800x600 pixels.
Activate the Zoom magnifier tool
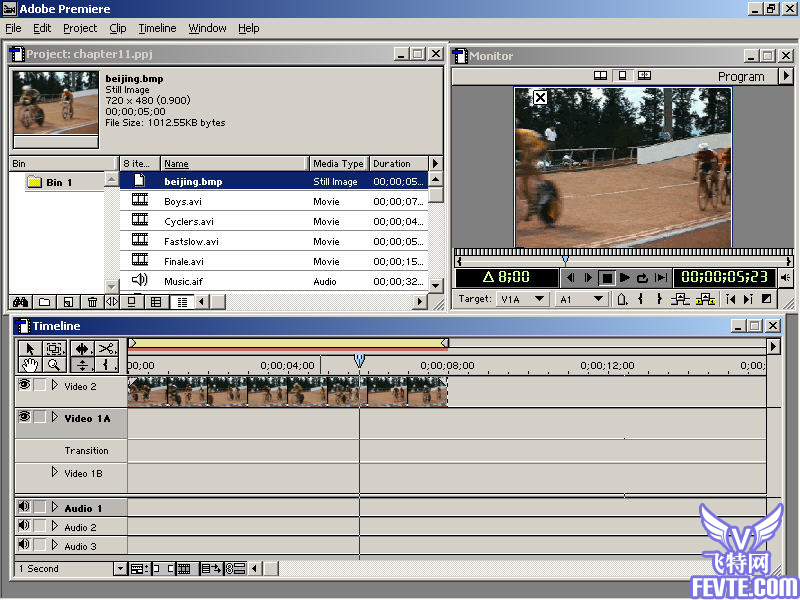point(55,365)
